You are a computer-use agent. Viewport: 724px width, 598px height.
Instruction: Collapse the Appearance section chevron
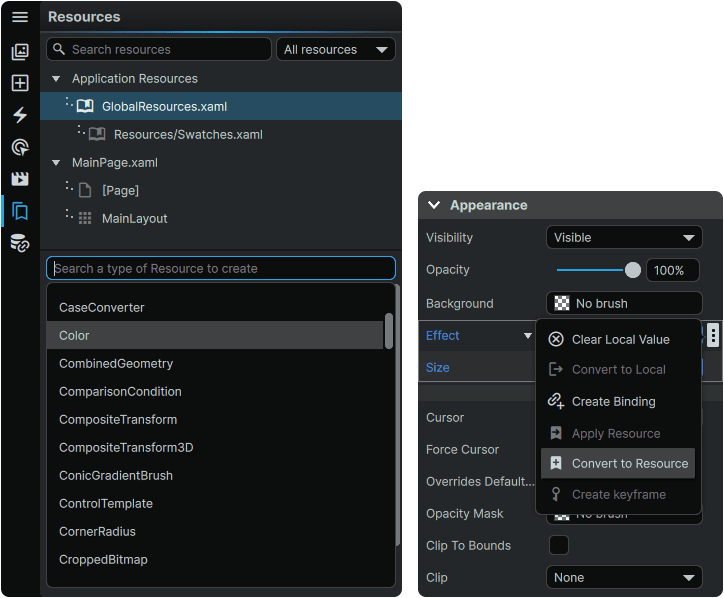(x=434, y=205)
